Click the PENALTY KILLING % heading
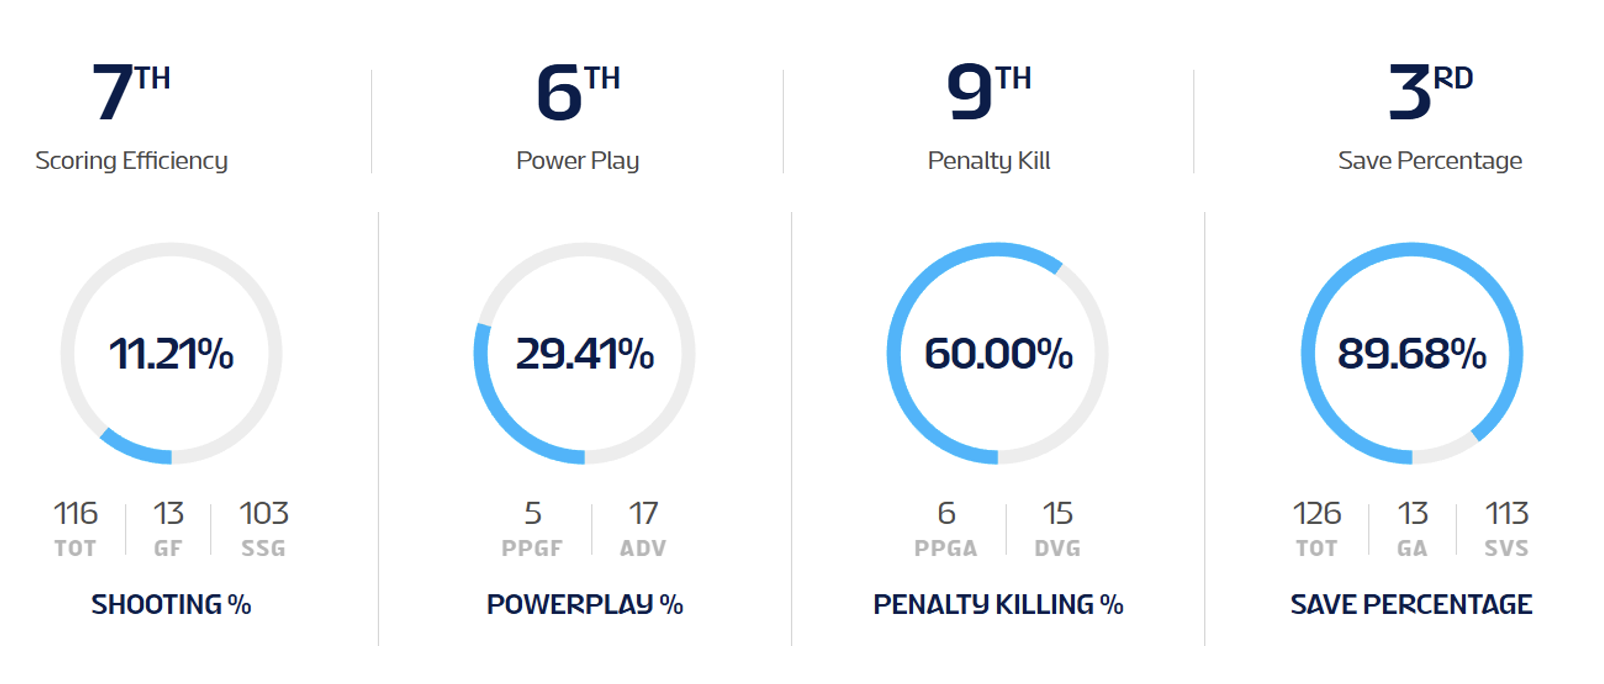1604x684 pixels. click(x=998, y=605)
